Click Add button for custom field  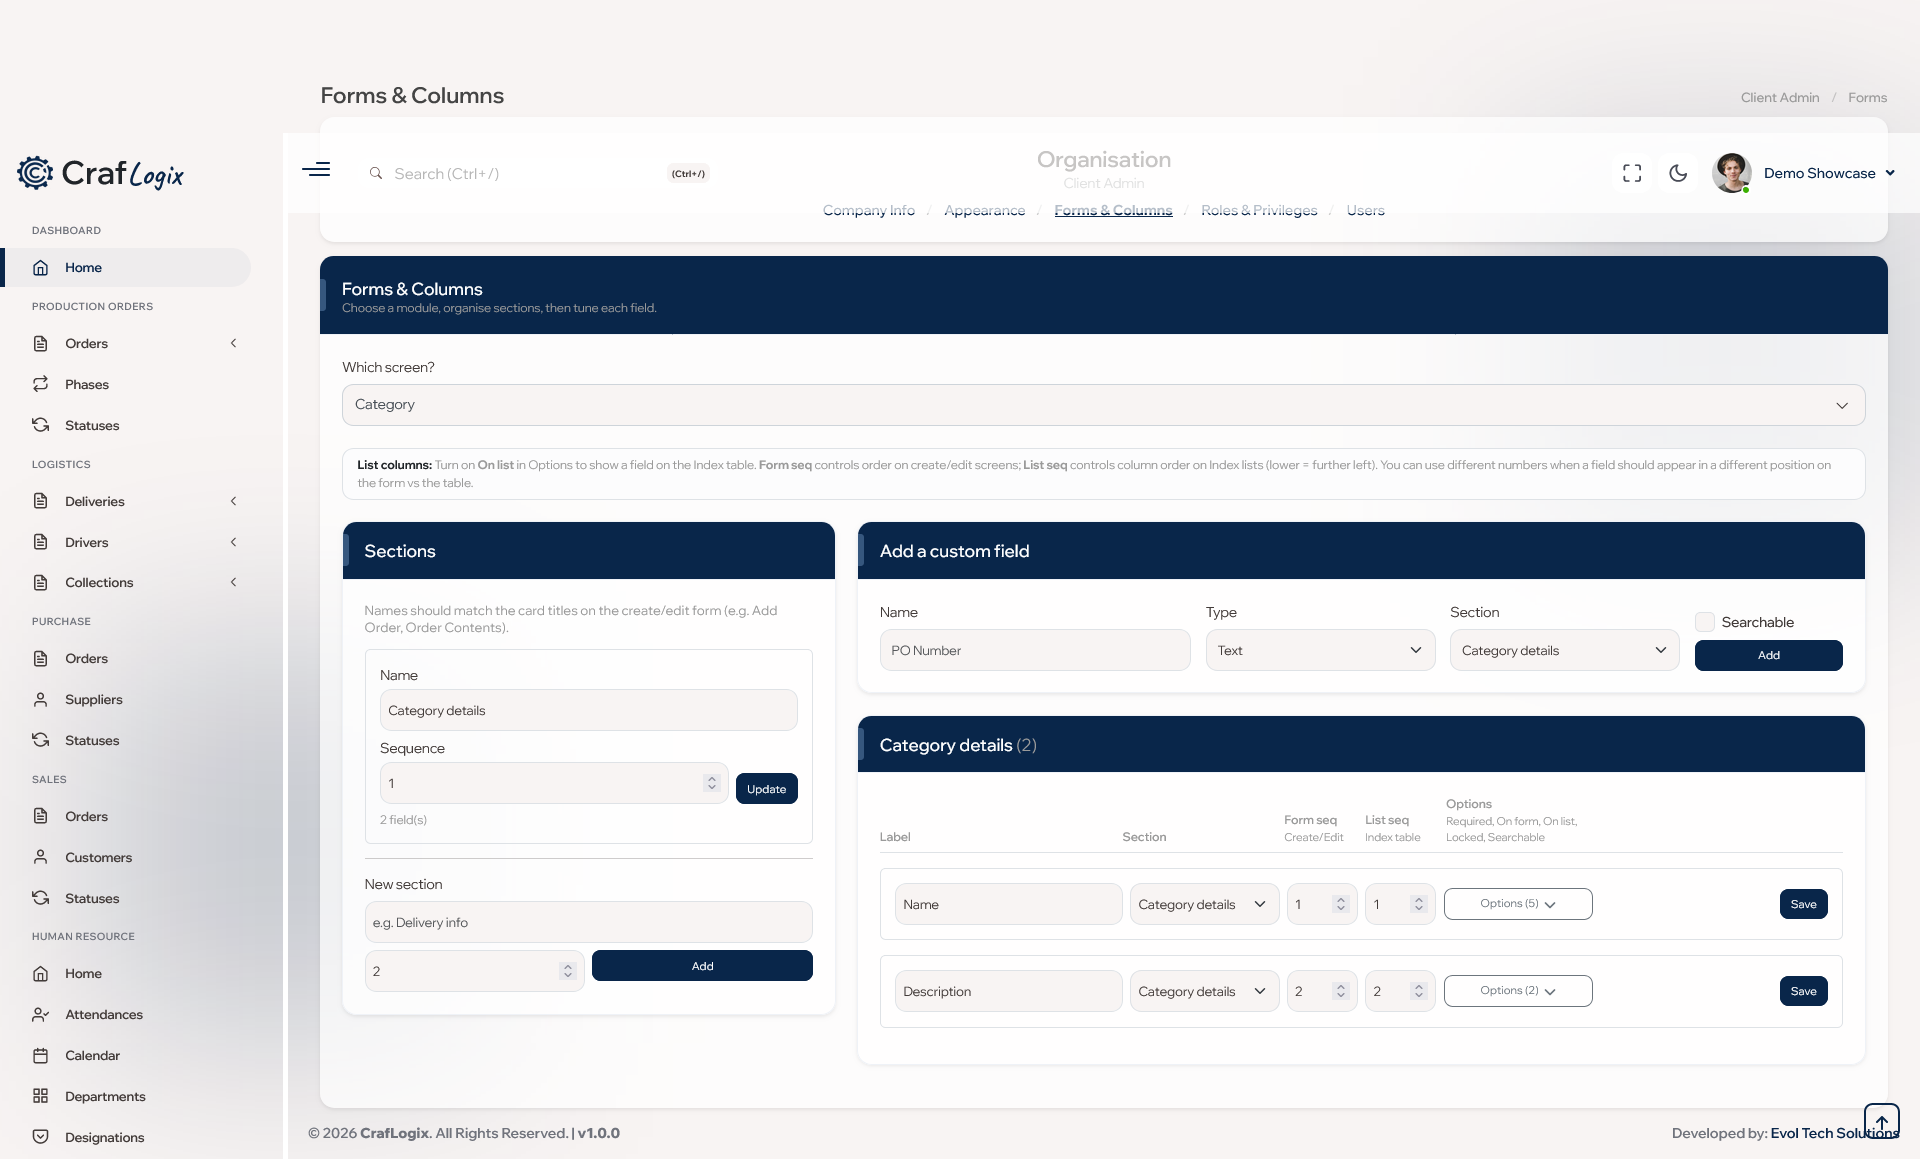pyautogui.click(x=1768, y=655)
